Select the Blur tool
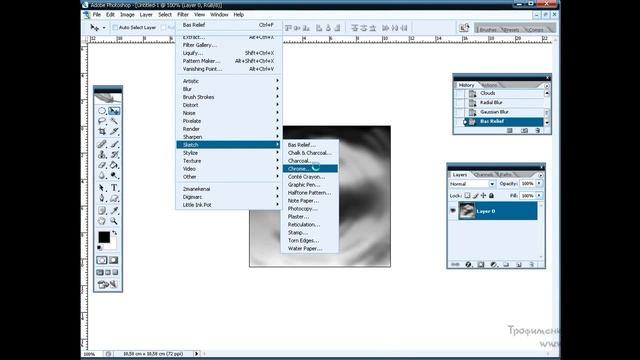 click(x=102, y=176)
